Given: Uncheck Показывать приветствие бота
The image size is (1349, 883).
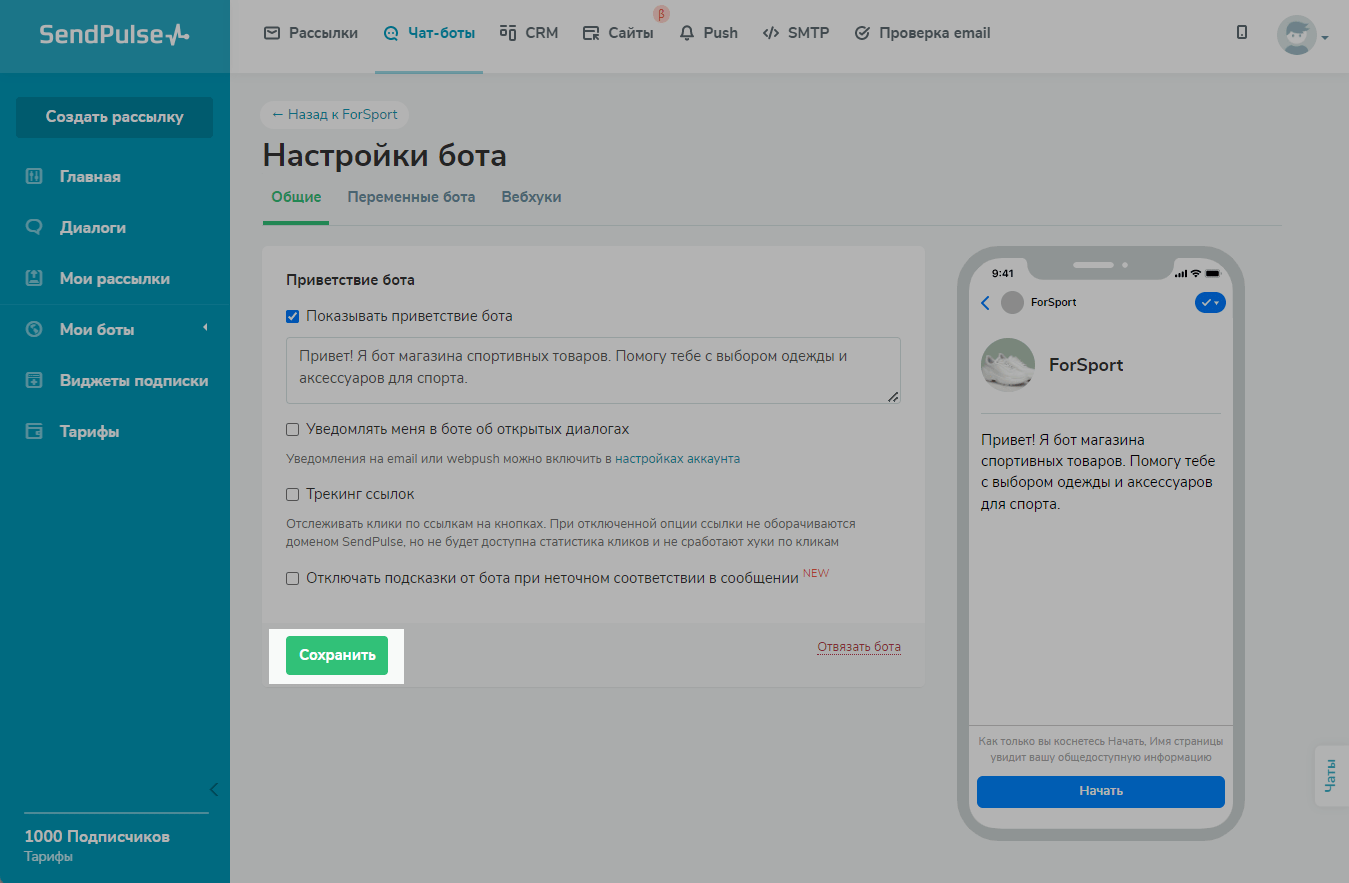Looking at the screenshot, I should click(x=293, y=316).
